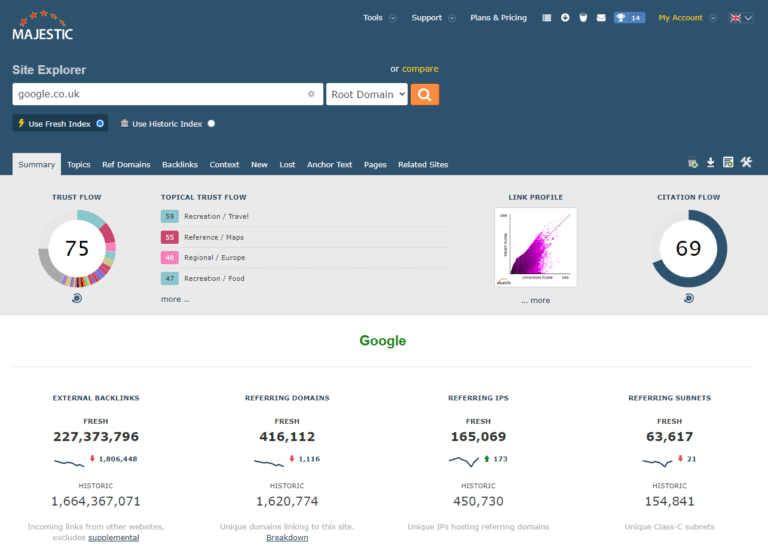Click the history icon below Citation Flow
Viewport: 768px width, 548px height.
[x=689, y=298]
